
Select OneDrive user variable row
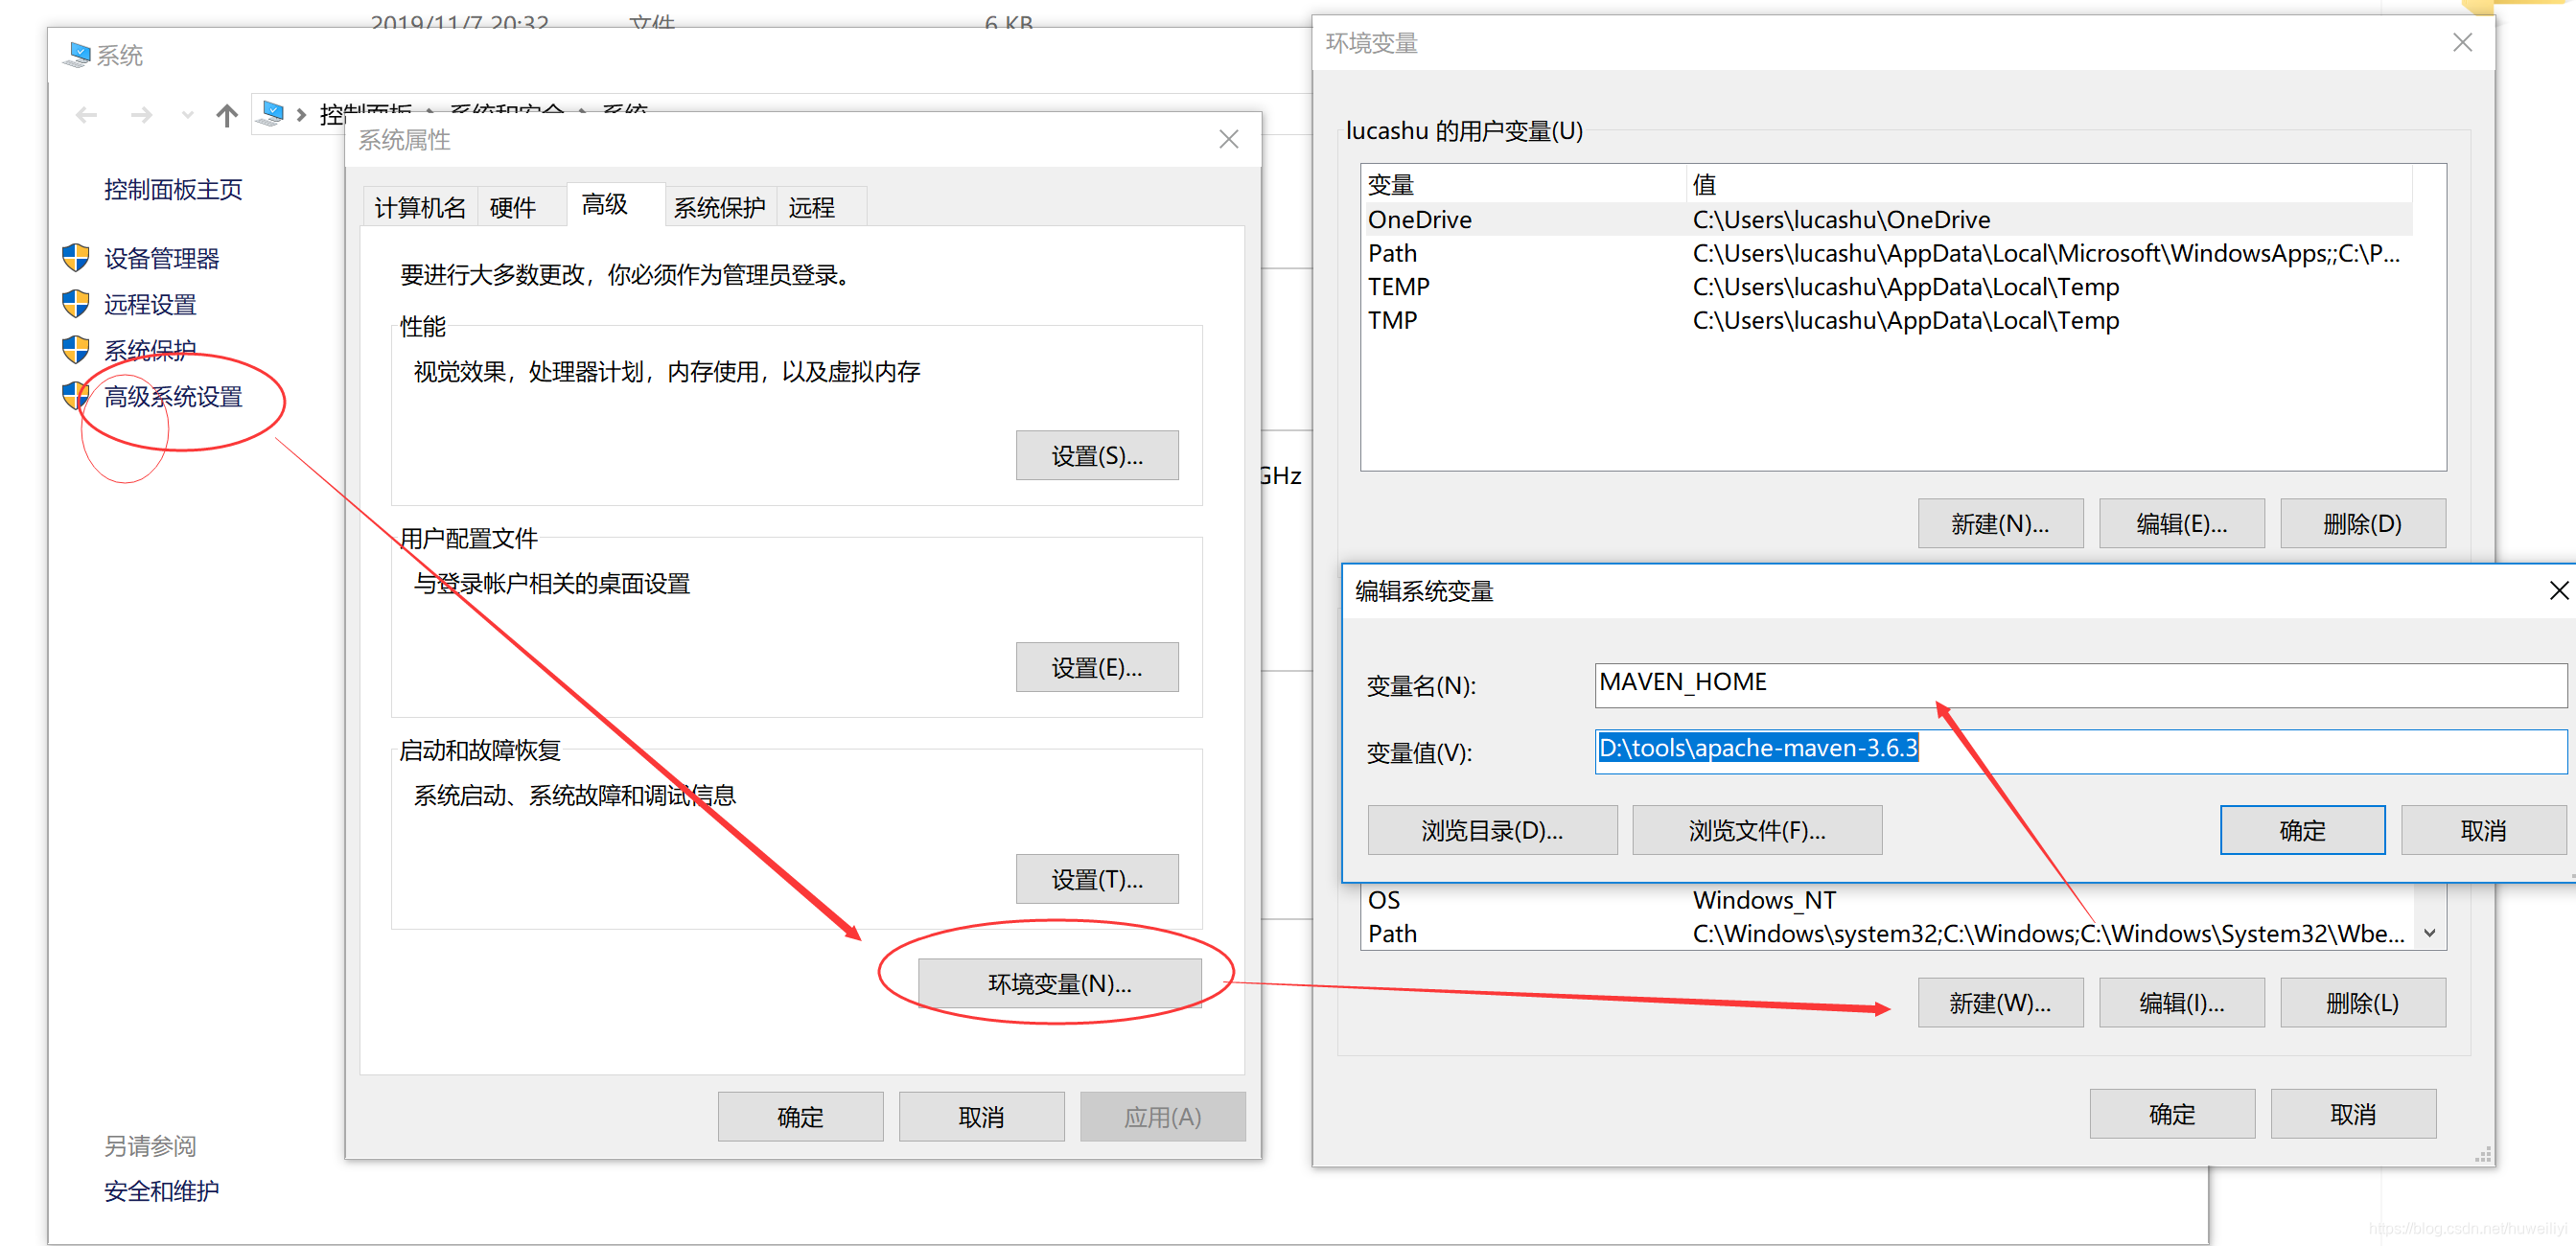click(1888, 219)
